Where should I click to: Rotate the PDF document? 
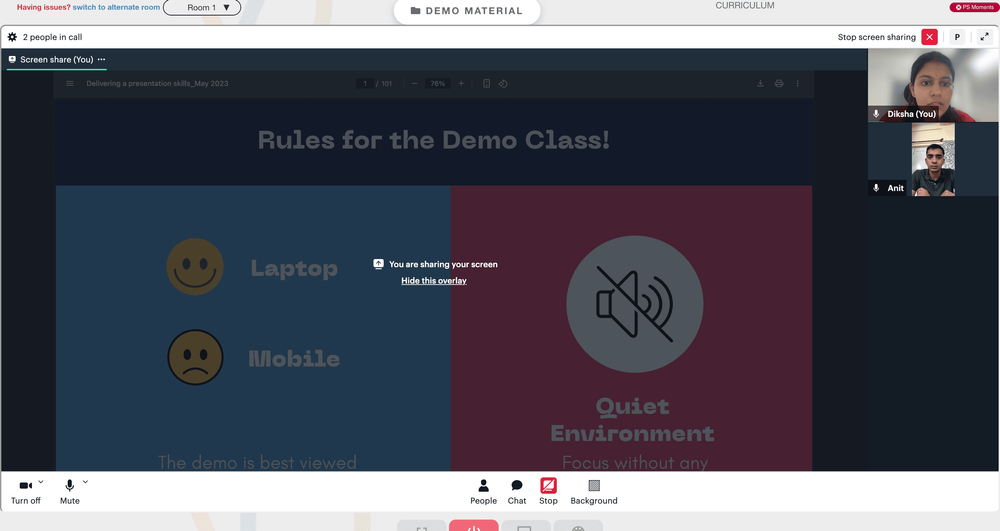[x=503, y=84]
